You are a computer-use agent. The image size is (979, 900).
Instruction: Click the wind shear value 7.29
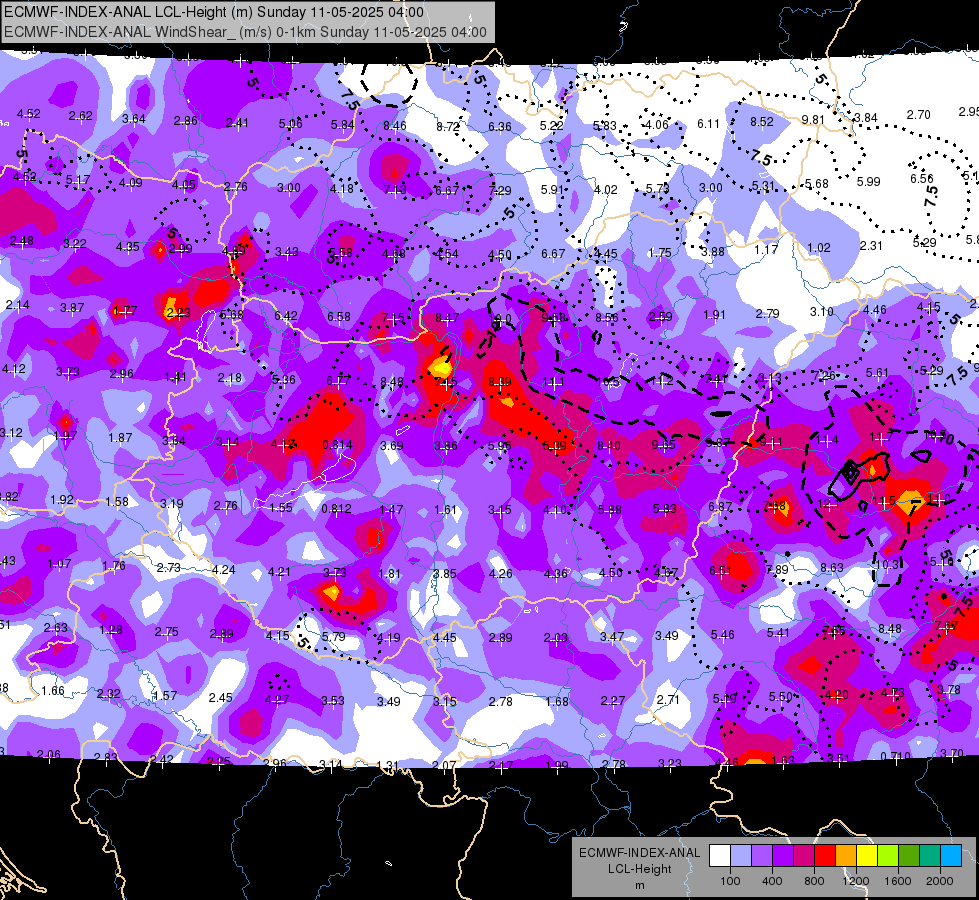pyautogui.click(x=499, y=190)
